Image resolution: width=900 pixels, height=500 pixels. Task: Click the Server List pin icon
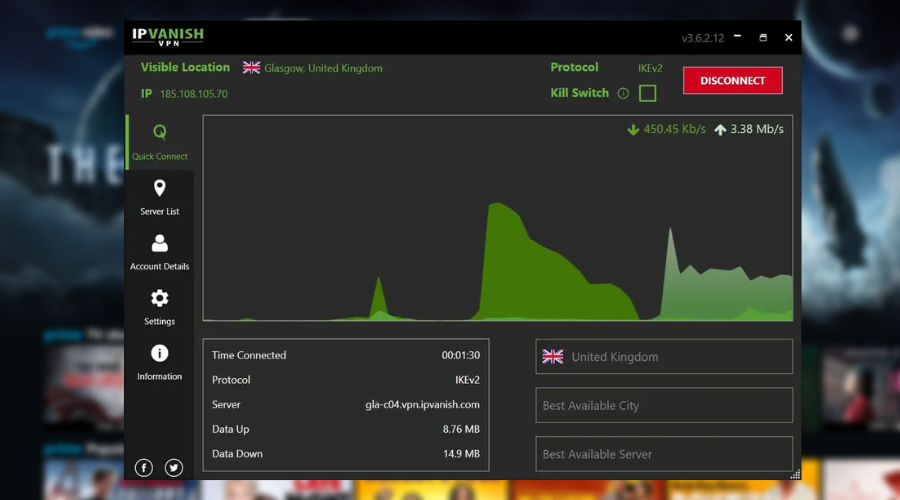tap(160, 188)
